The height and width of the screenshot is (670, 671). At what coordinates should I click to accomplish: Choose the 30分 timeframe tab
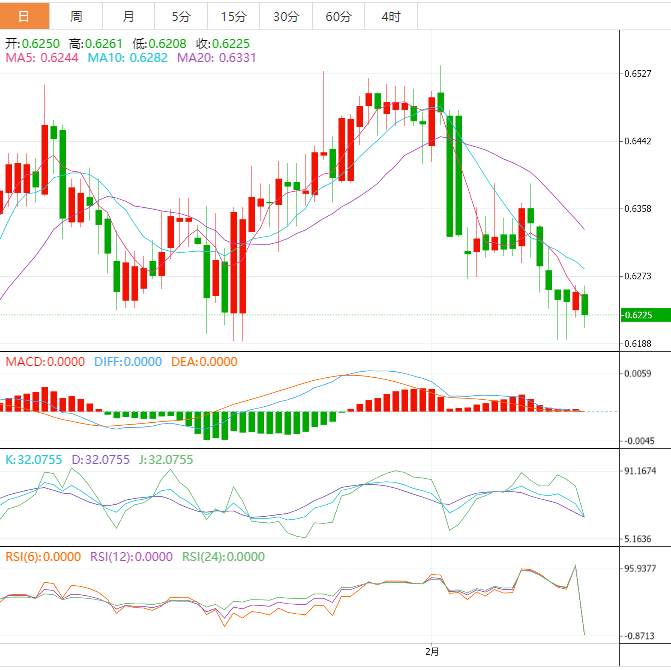(x=286, y=16)
